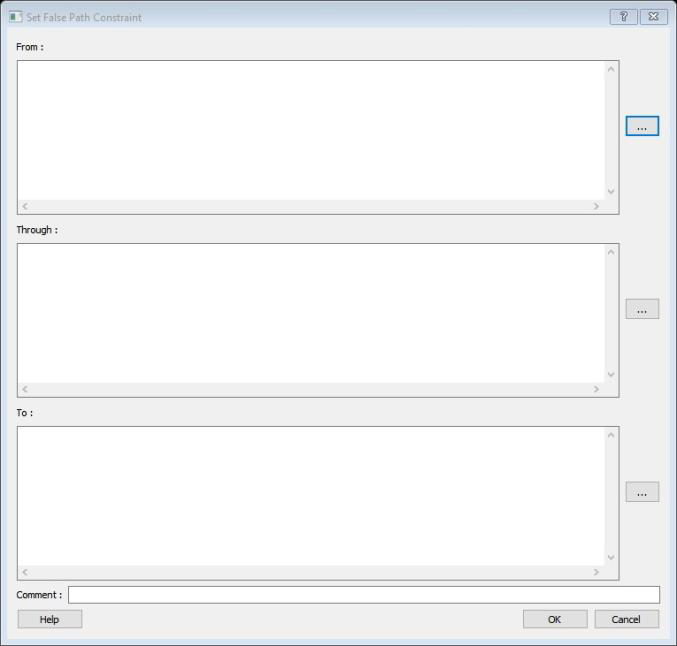Click the right arrow of From horizontal scrollbar
This screenshot has width=677, height=646.
[x=596, y=206]
